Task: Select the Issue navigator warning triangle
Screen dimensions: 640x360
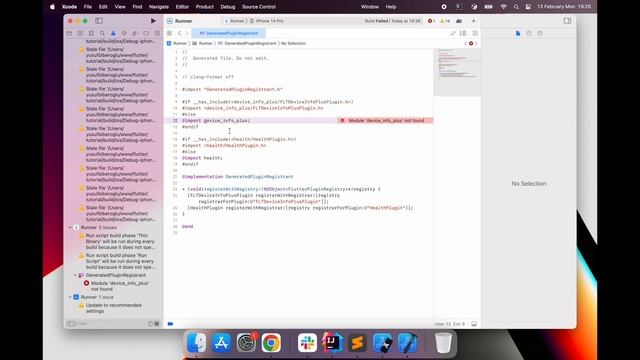Action: (113, 33)
